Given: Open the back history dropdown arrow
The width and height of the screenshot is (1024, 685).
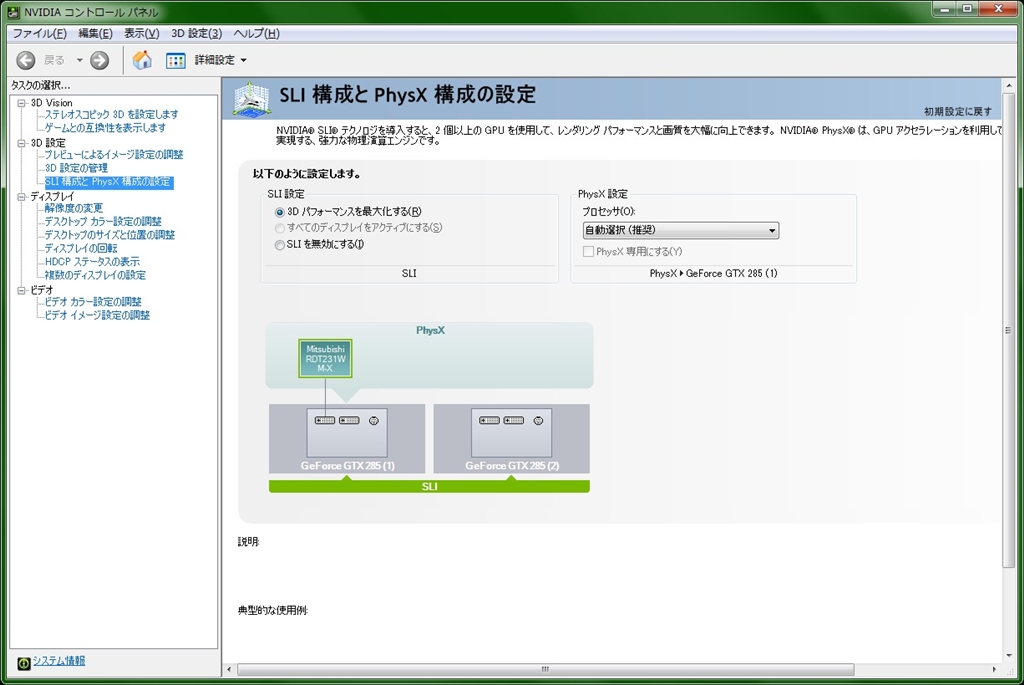Looking at the screenshot, I should (x=80, y=60).
